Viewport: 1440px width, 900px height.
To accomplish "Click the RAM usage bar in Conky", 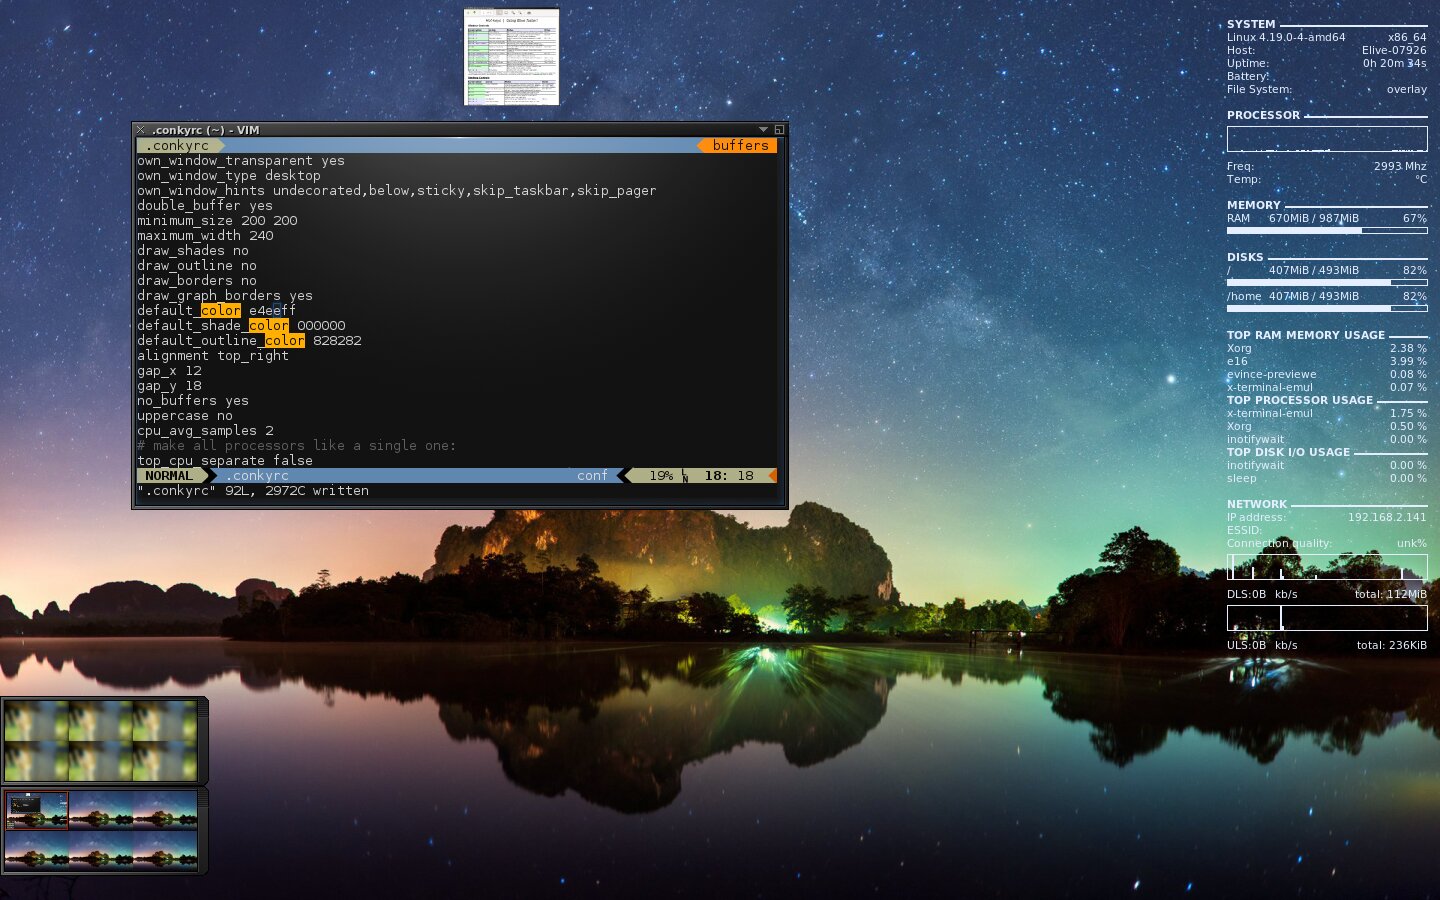I will point(1327,231).
